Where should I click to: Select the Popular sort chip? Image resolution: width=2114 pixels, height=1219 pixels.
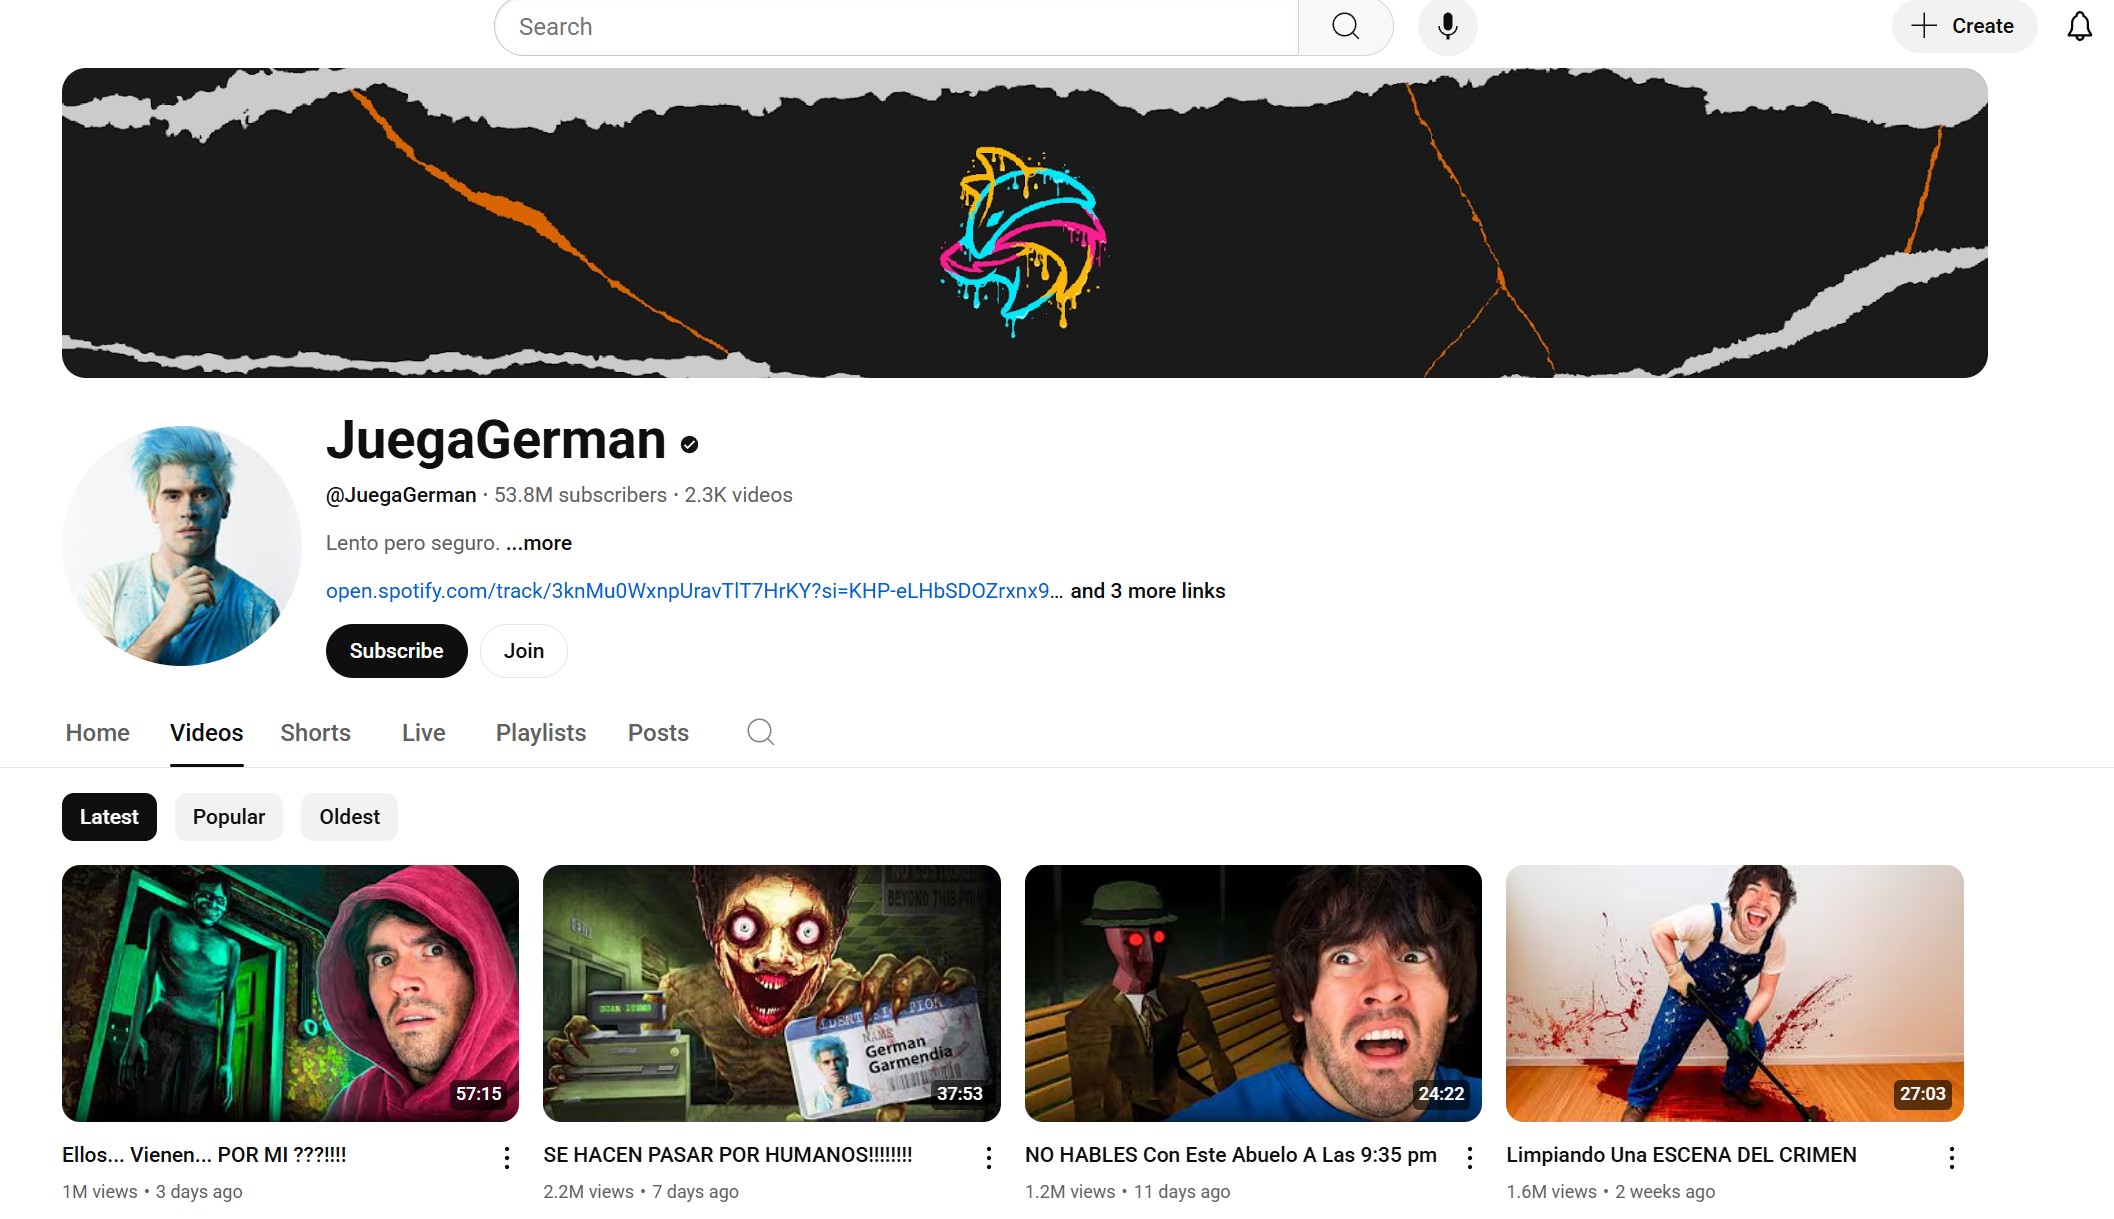(228, 817)
